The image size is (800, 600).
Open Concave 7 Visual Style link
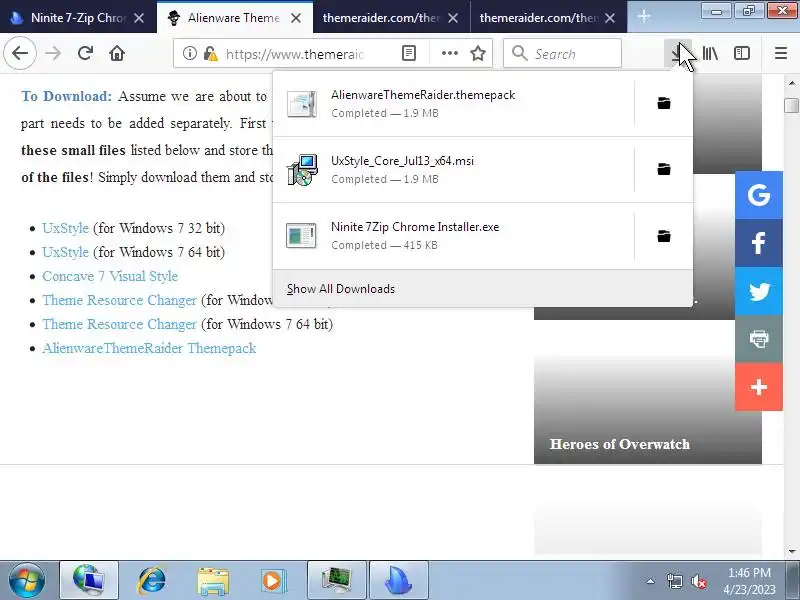tap(110, 276)
